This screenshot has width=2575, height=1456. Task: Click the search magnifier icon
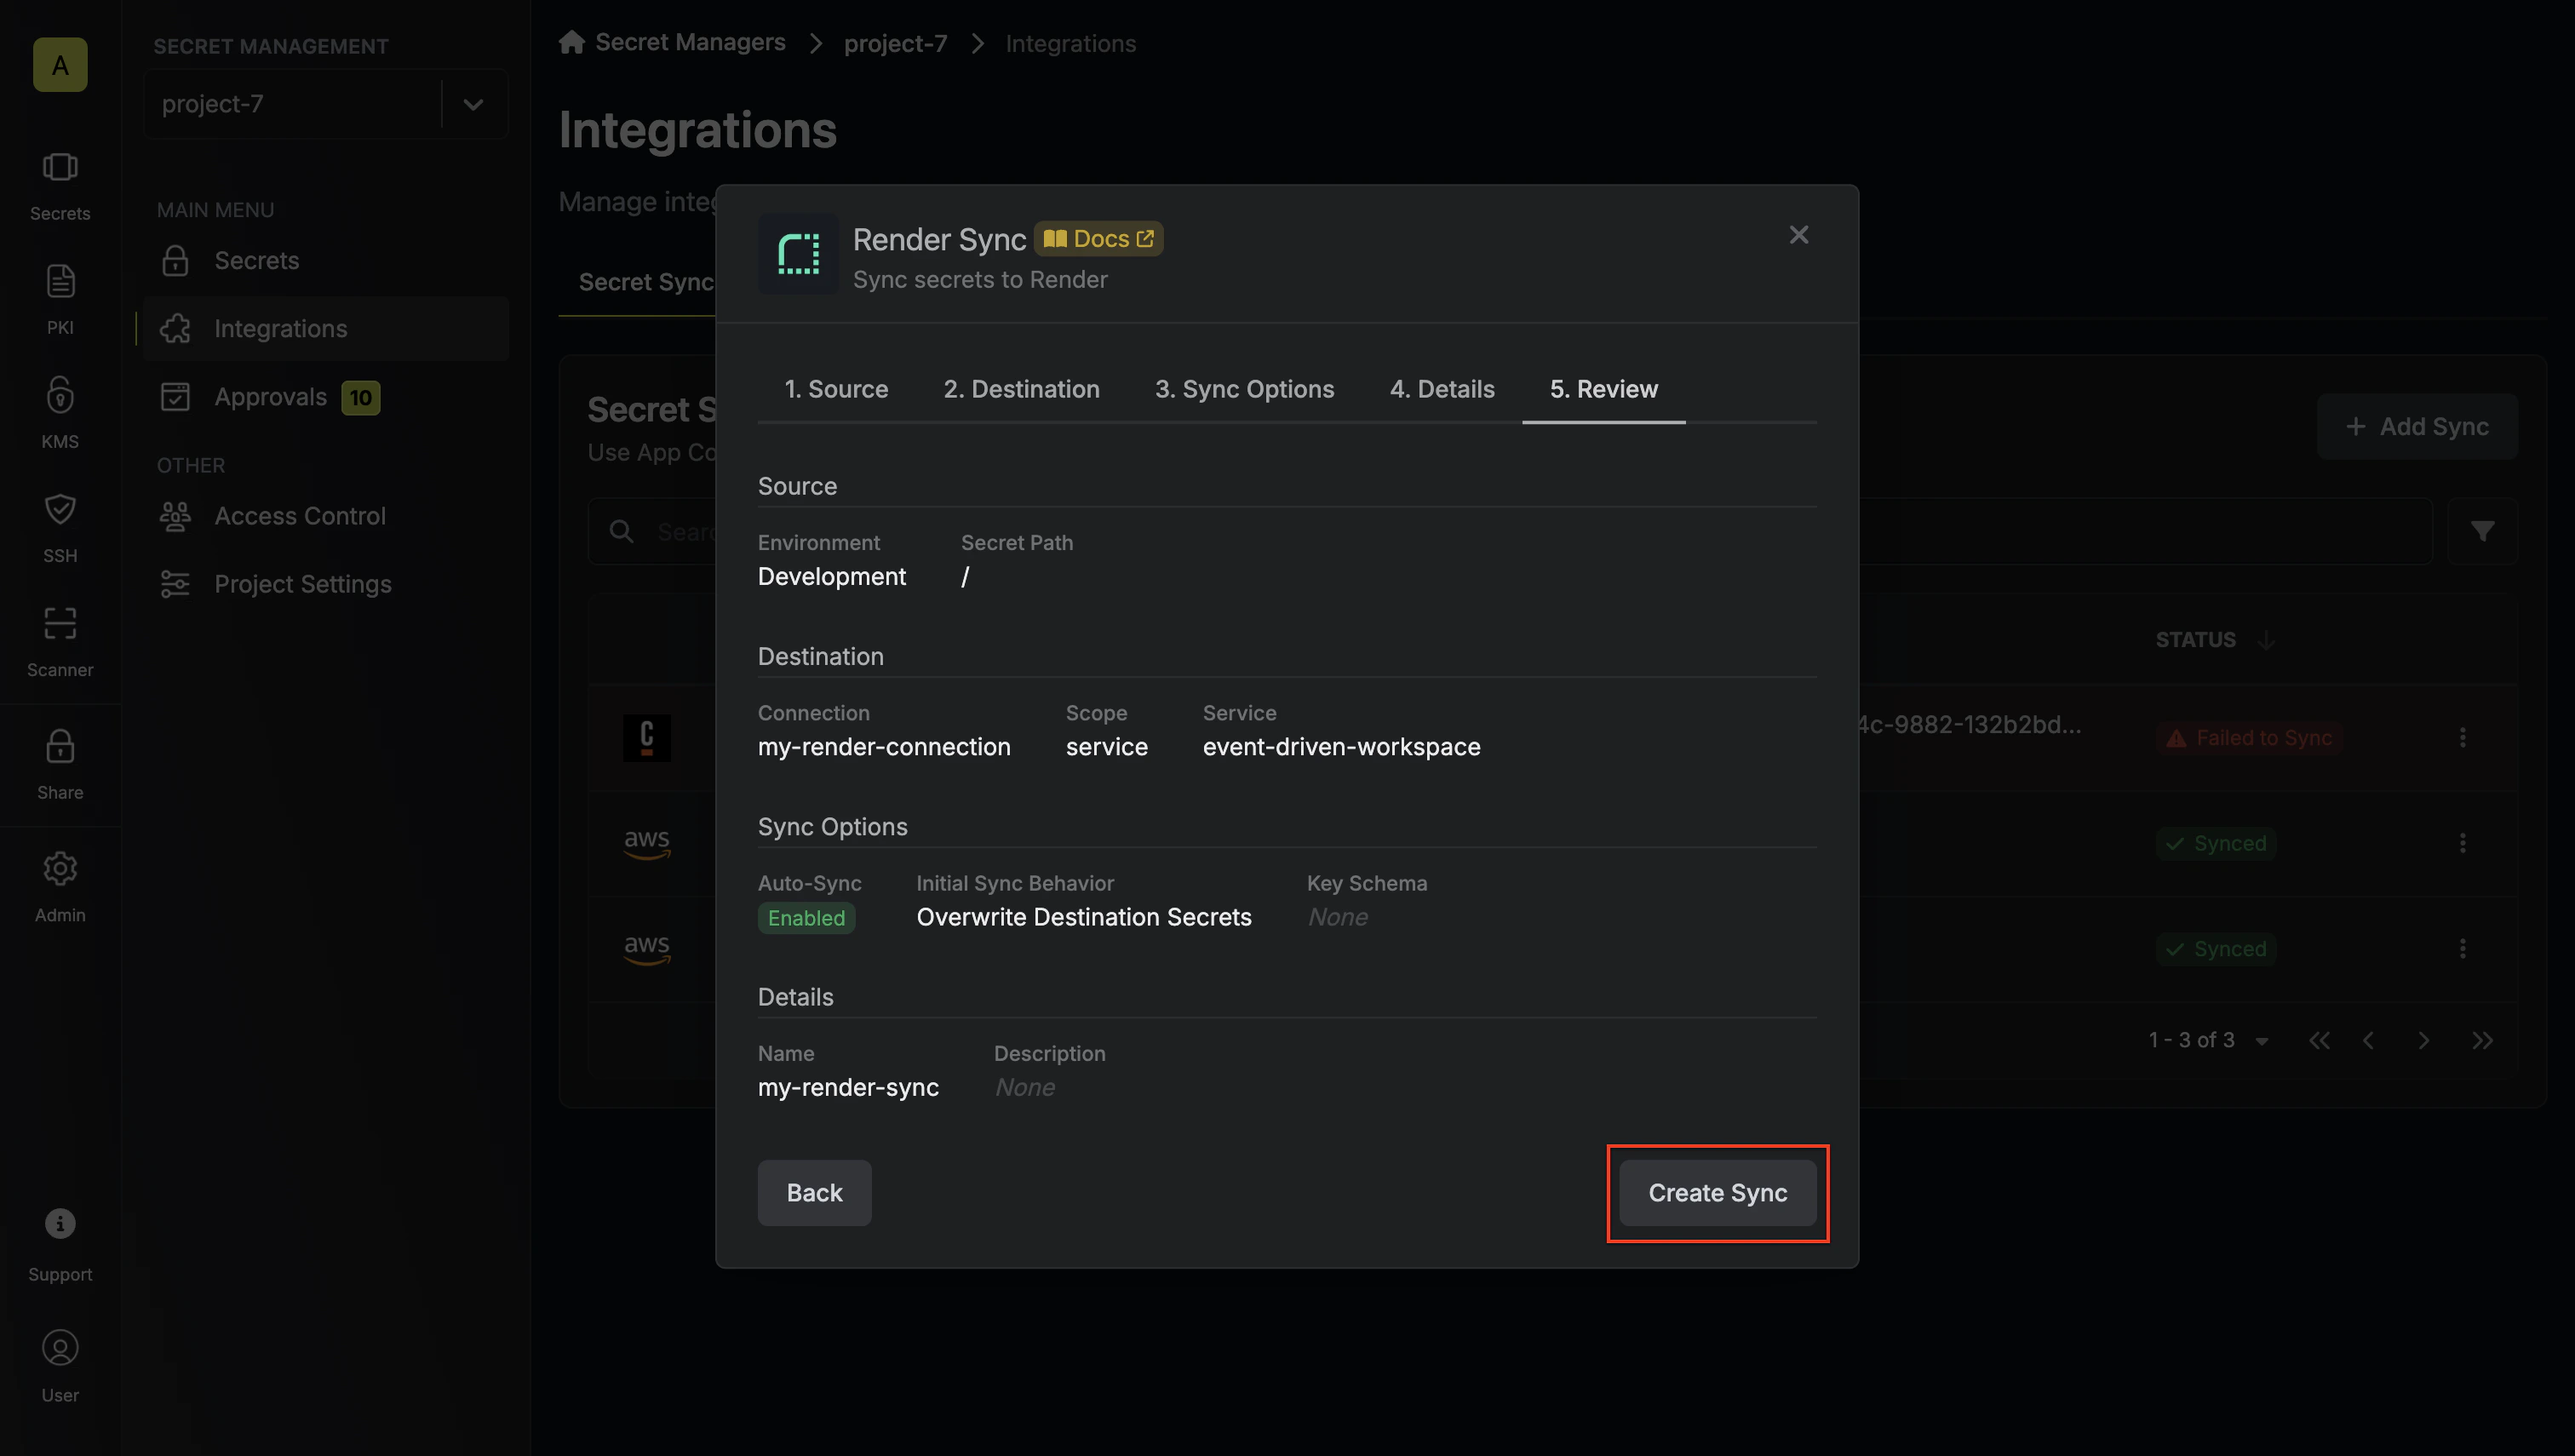pyautogui.click(x=622, y=531)
